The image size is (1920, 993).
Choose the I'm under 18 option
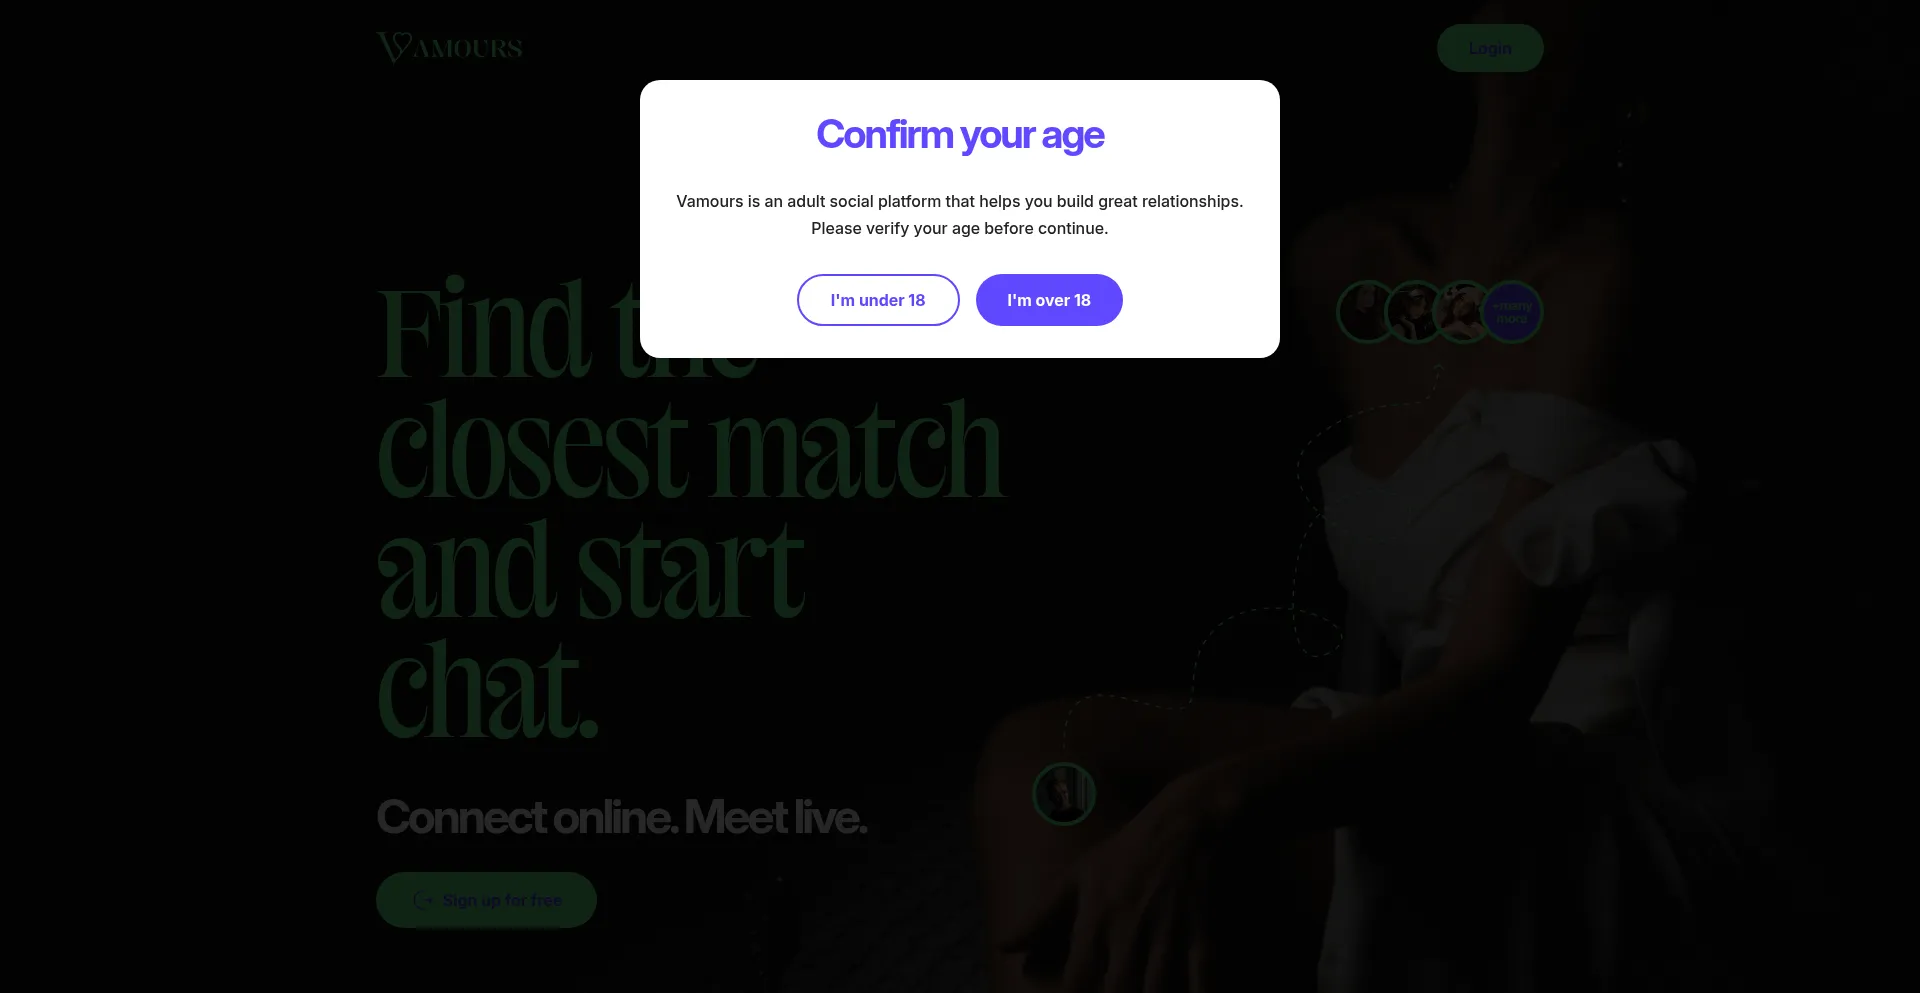(878, 300)
